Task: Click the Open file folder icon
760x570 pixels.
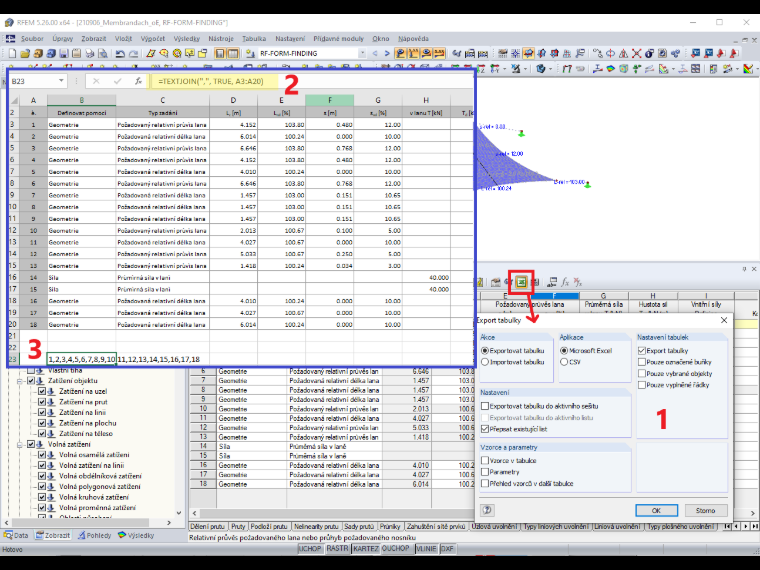Action: [x=25, y=53]
